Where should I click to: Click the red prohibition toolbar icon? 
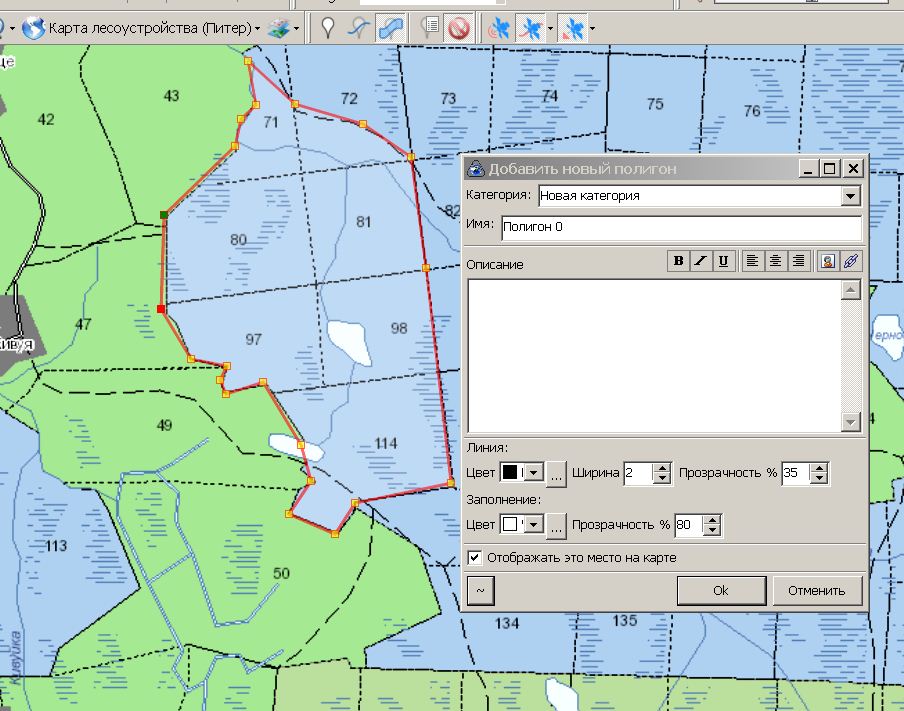coord(459,29)
